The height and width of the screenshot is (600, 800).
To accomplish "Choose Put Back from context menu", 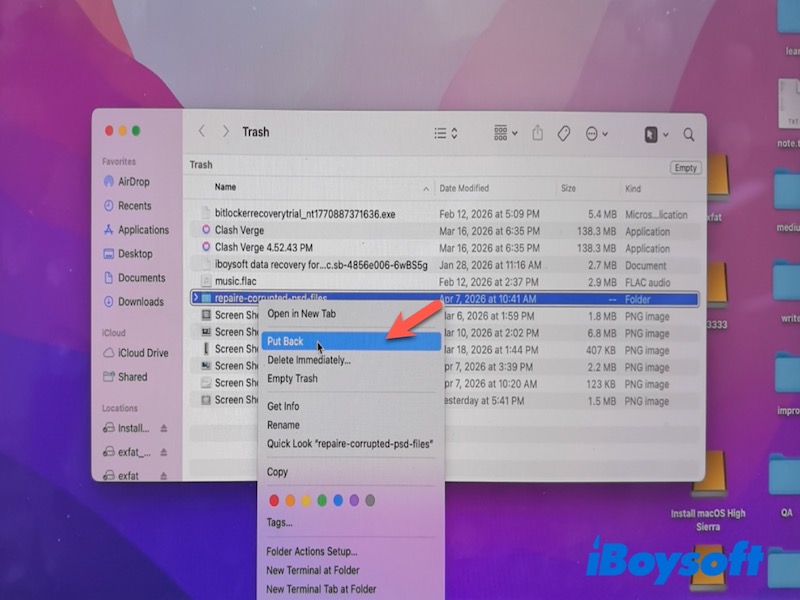I will click(x=286, y=342).
